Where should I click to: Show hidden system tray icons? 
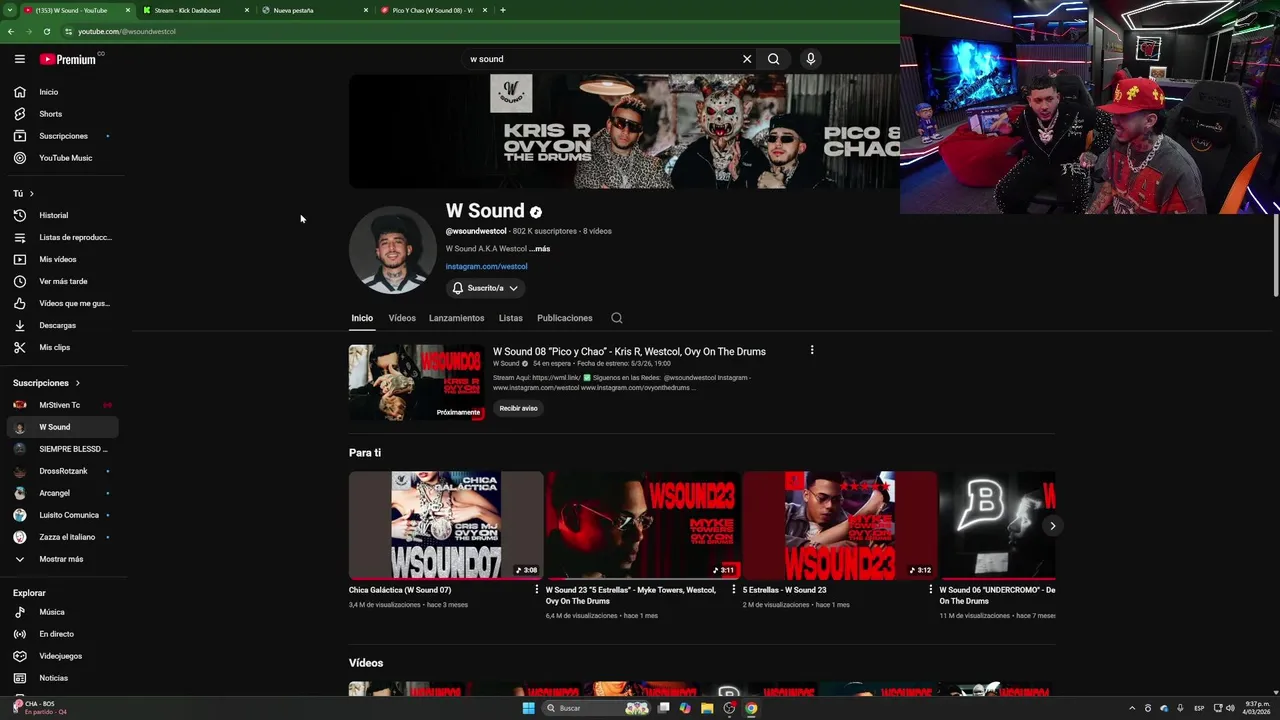1132,708
